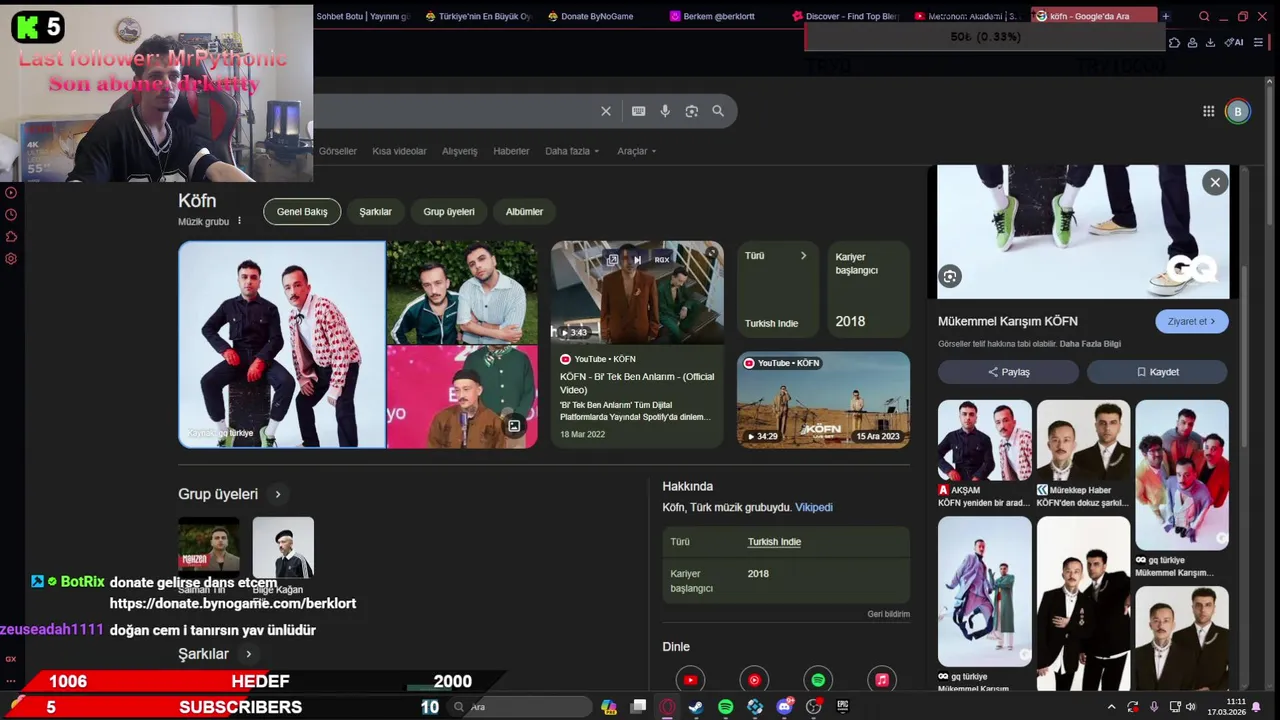Viewport: 1280px width, 720px height.
Task: Open browser search tabs magnifier icon
Action: tap(1204, 16)
